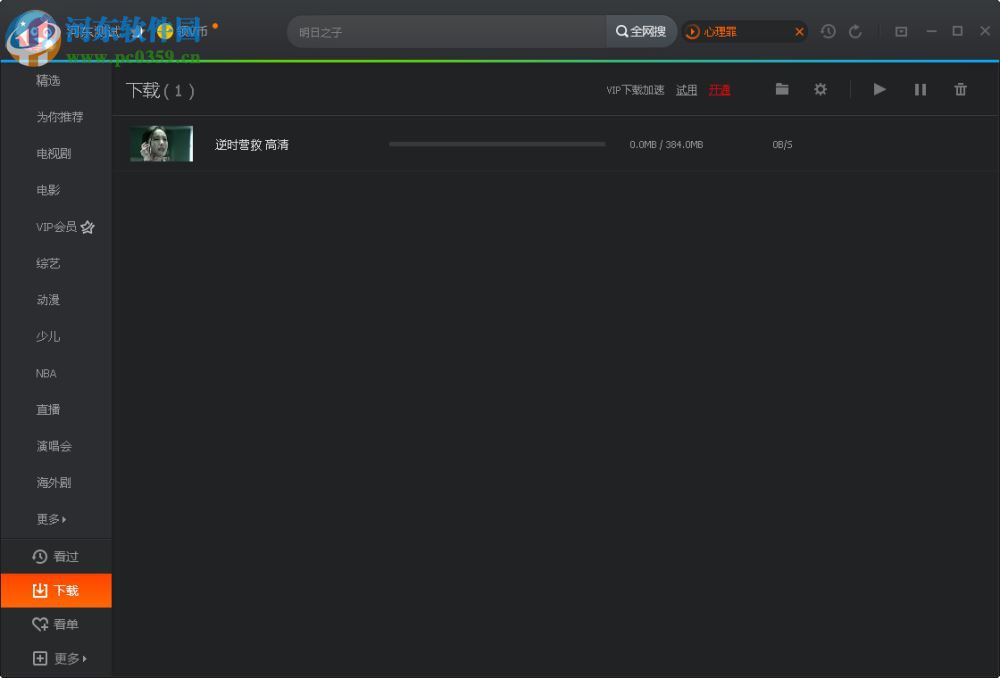Open NBA section
Image resolution: width=1000 pixels, height=678 pixels.
[x=46, y=373]
